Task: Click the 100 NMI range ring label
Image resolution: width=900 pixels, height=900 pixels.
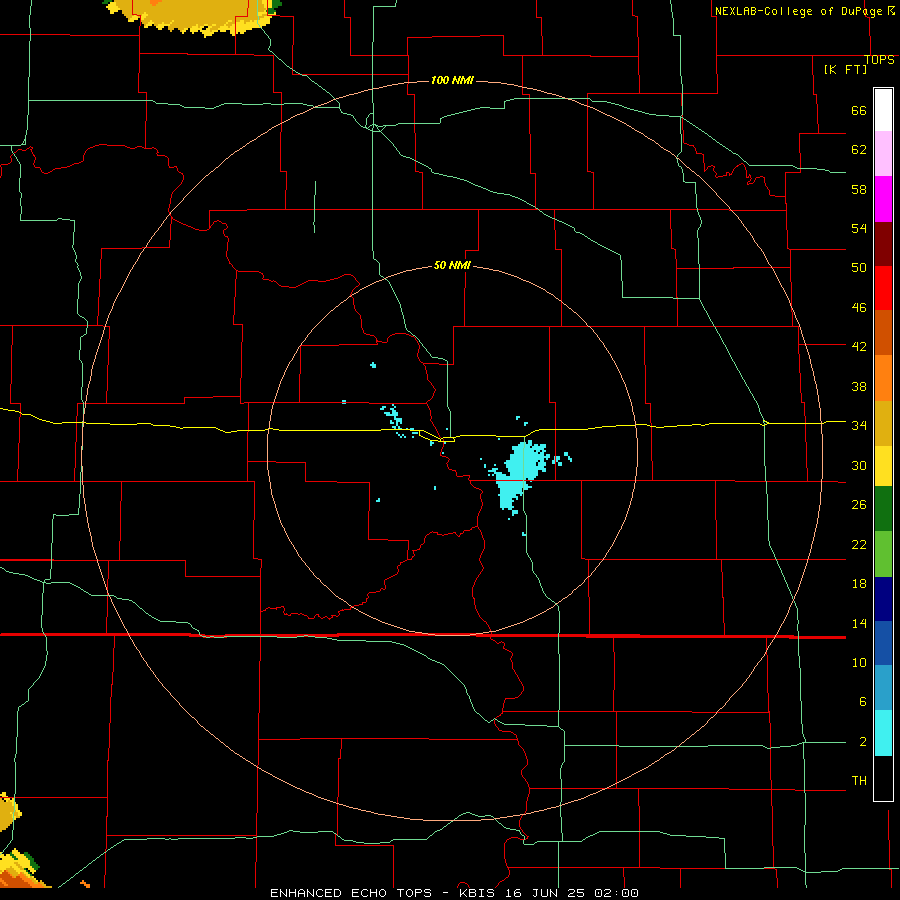Action: [x=452, y=80]
